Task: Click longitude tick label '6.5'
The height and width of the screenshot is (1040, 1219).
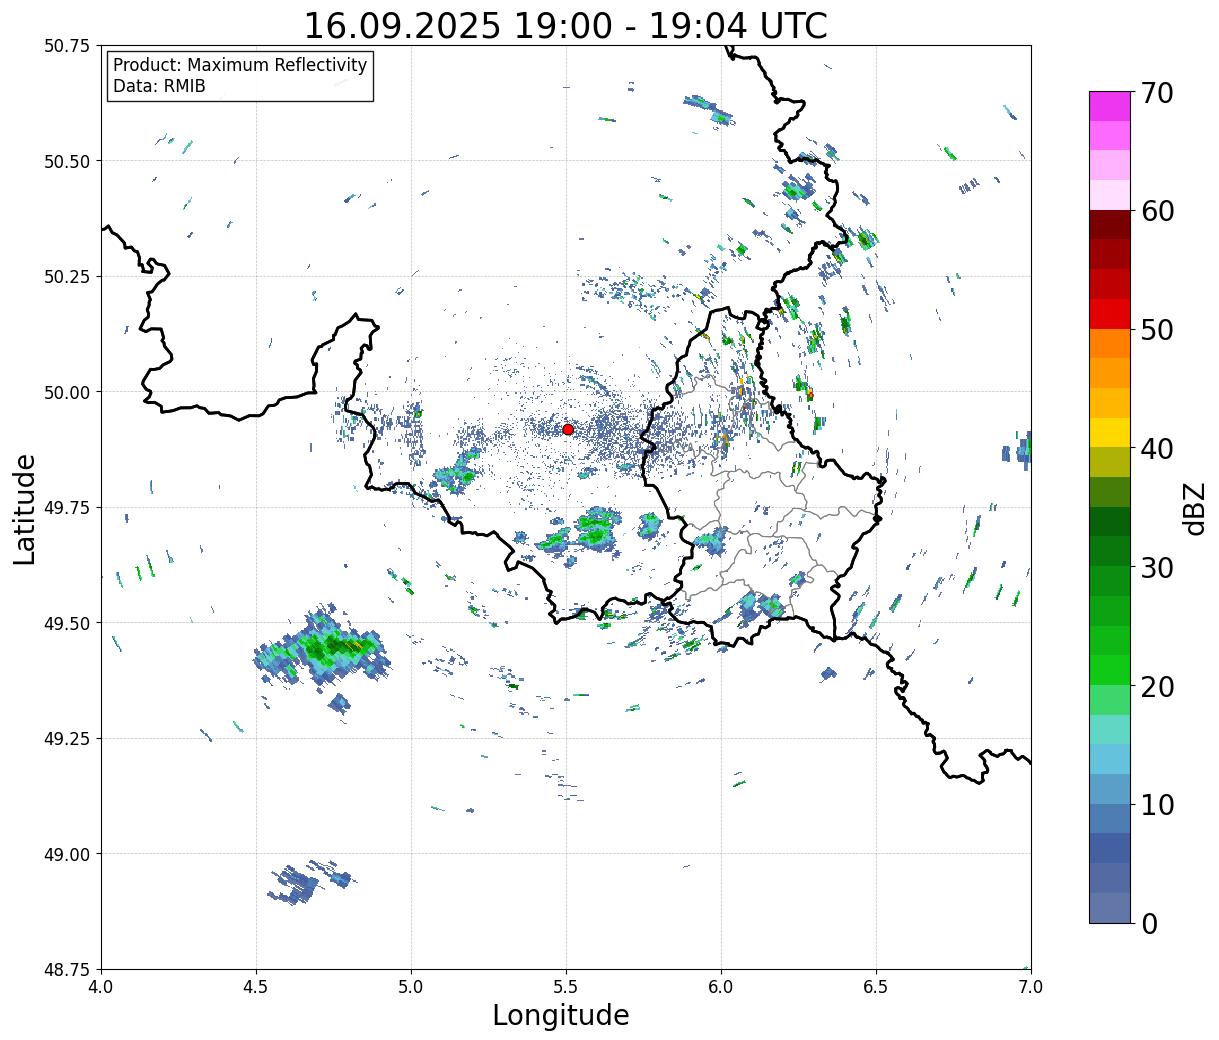Action: [x=876, y=986]
